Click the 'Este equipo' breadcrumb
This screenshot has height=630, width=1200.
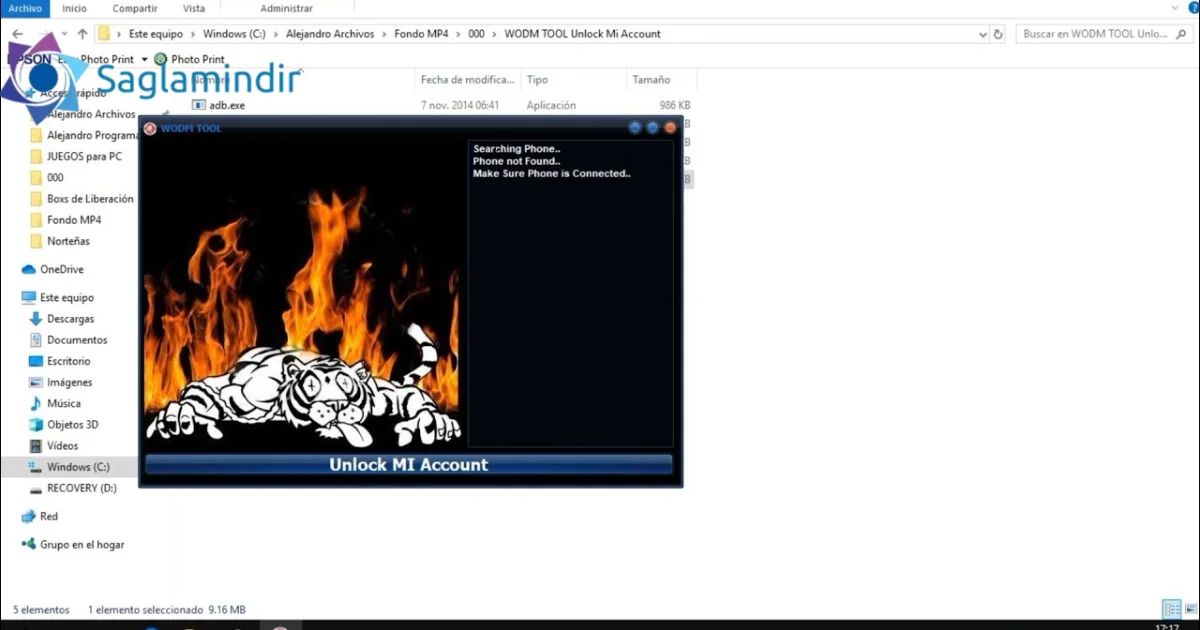[x=156, y=34]
